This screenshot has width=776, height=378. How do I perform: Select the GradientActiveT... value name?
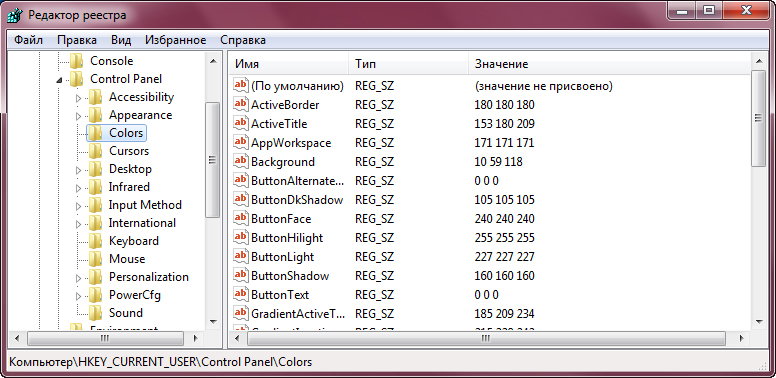(298, 314)
